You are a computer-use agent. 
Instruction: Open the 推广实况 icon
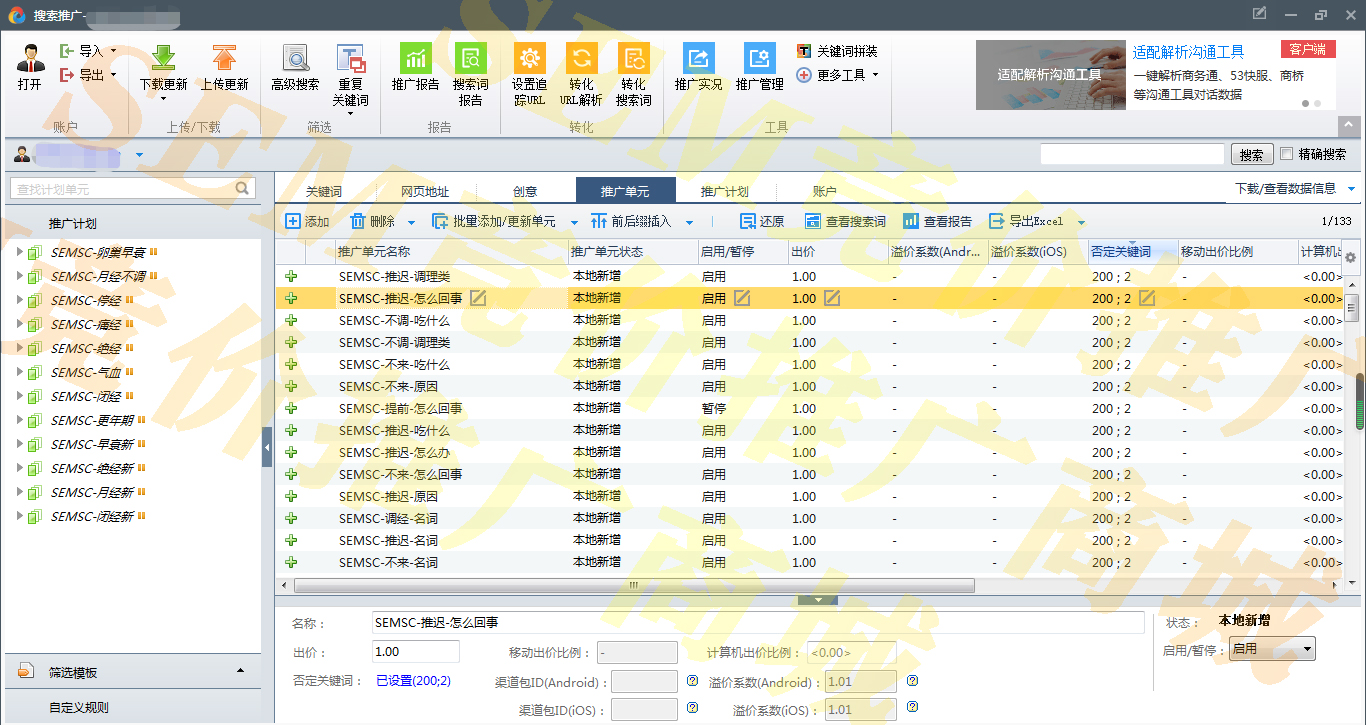pos(698,58)
